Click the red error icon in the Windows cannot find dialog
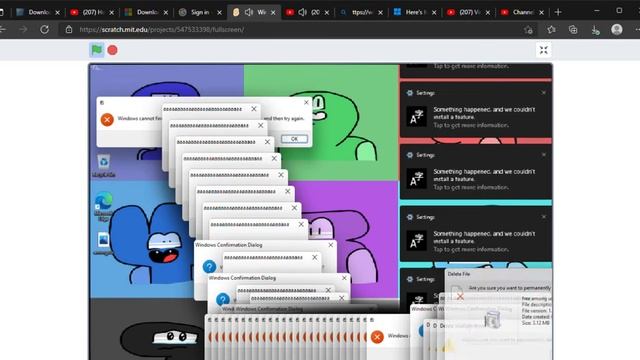 107,120
